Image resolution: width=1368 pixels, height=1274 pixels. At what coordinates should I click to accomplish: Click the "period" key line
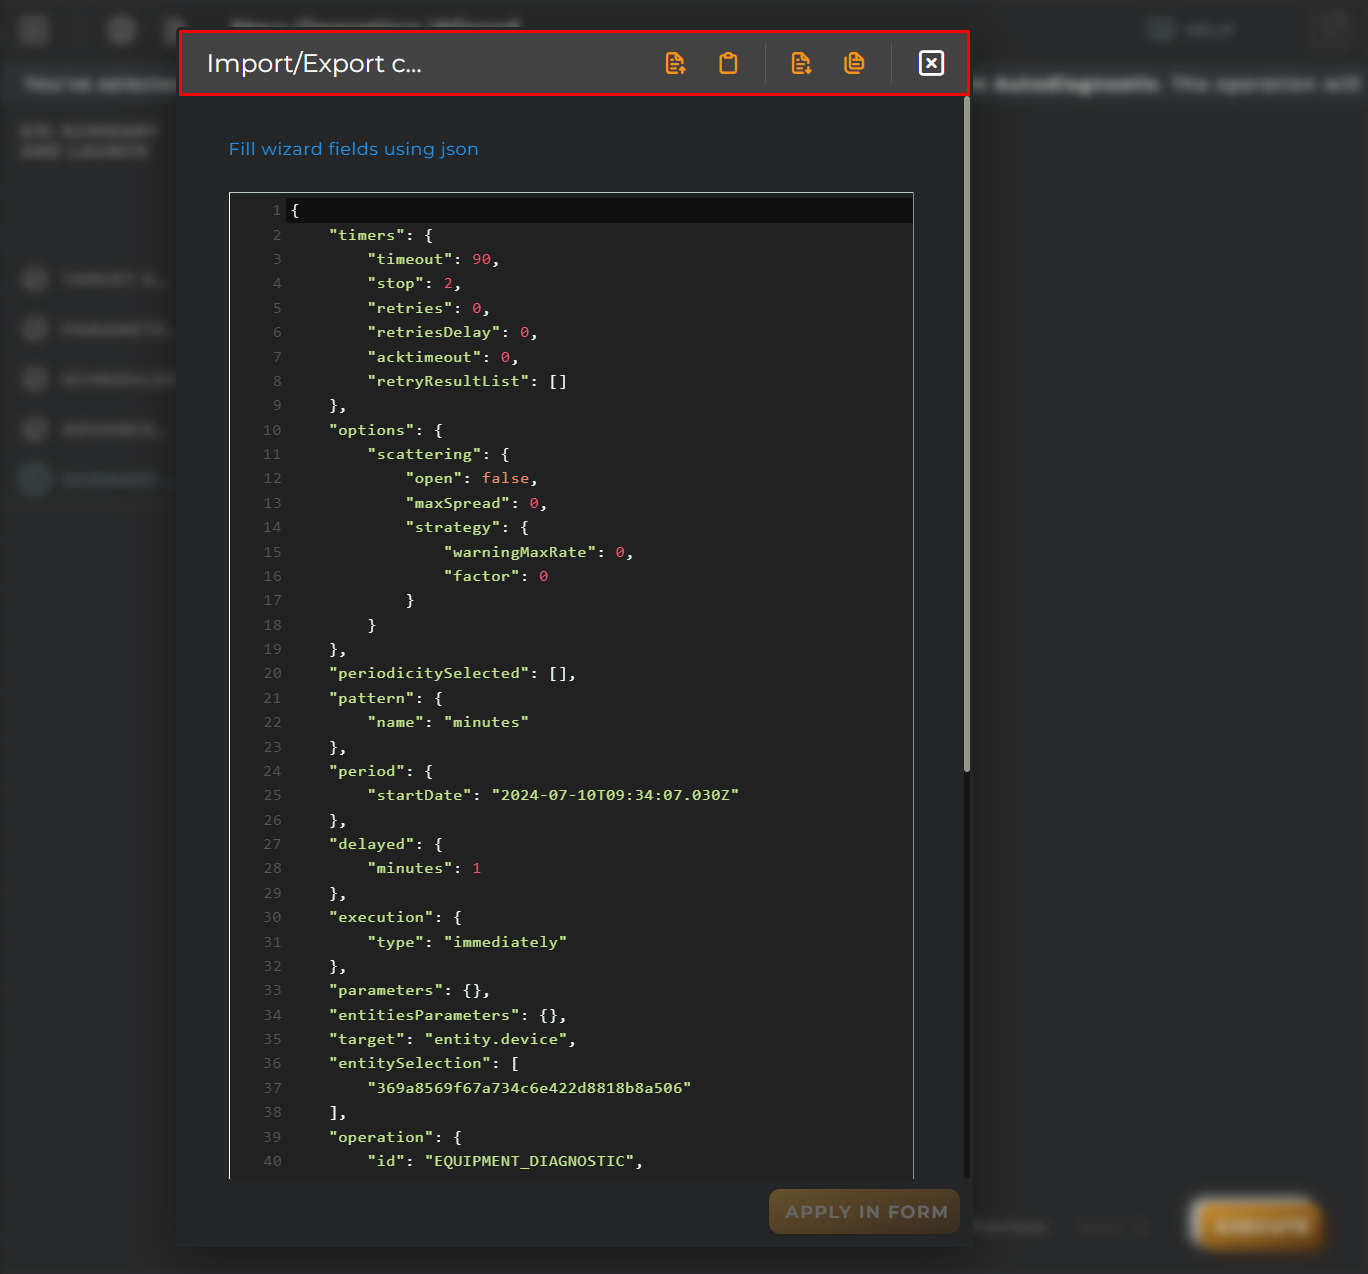click(381, 771)
